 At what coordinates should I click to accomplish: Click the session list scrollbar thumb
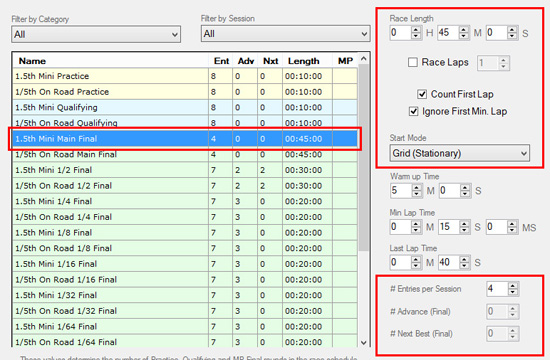pyautogui.click(x=364, y=157)
